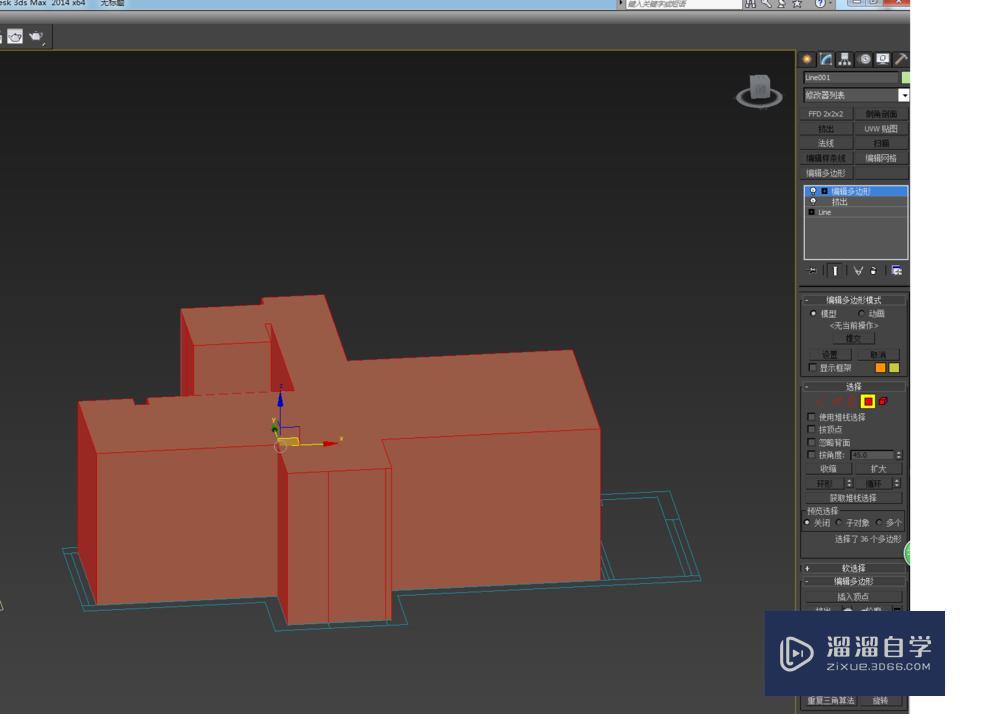Click the UVW 贴图 modifier button
The width and height of the screenshot is (1000, 714).
881,129
